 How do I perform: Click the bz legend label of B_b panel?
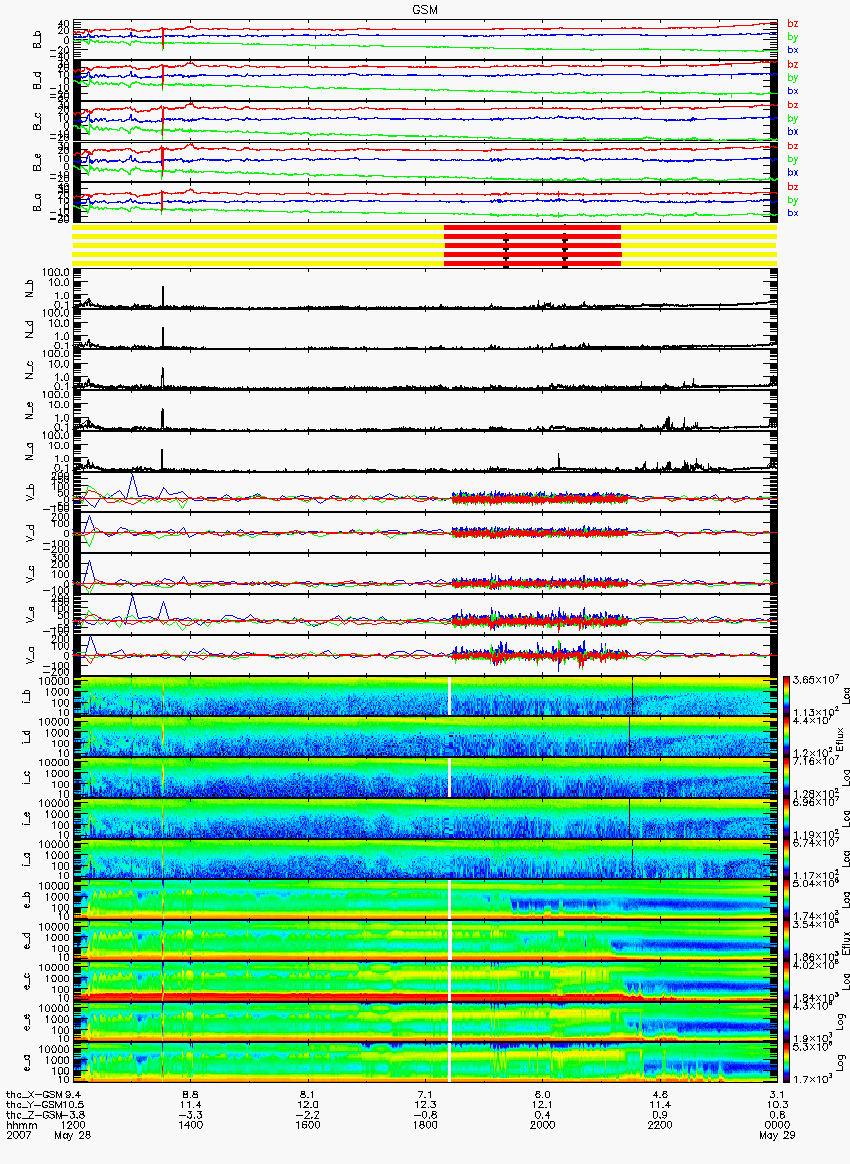(793, 24)
